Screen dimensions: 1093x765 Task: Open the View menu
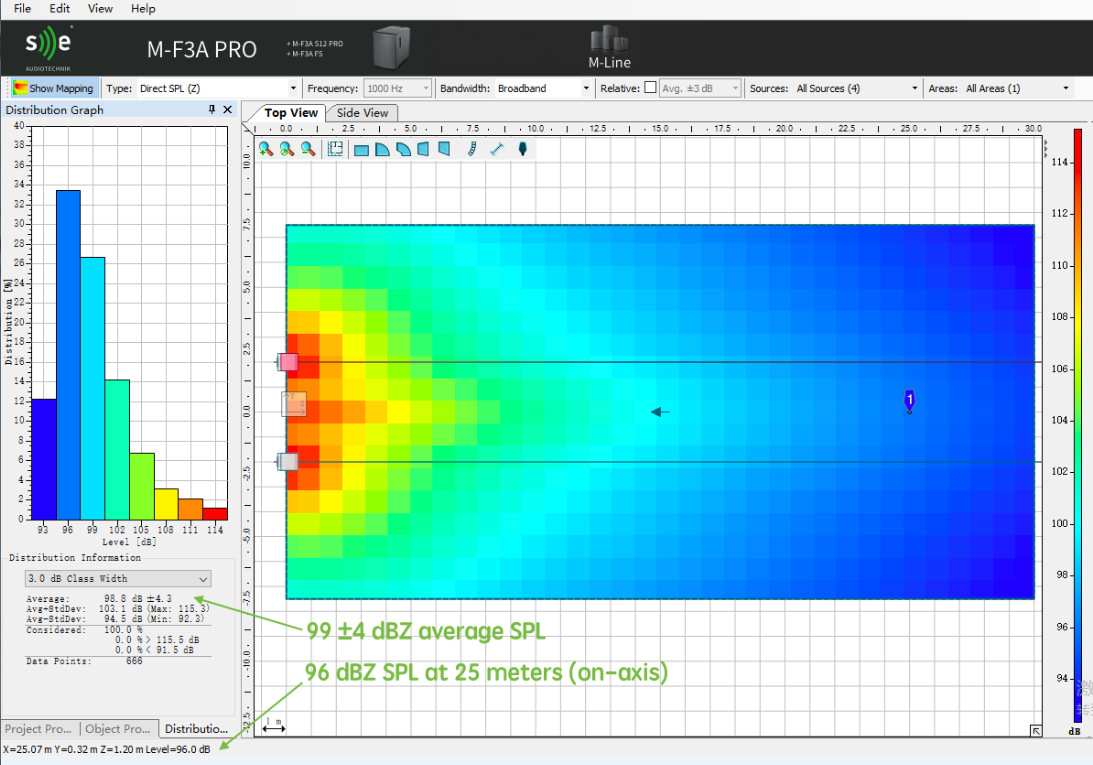click(x=100, y=8)
